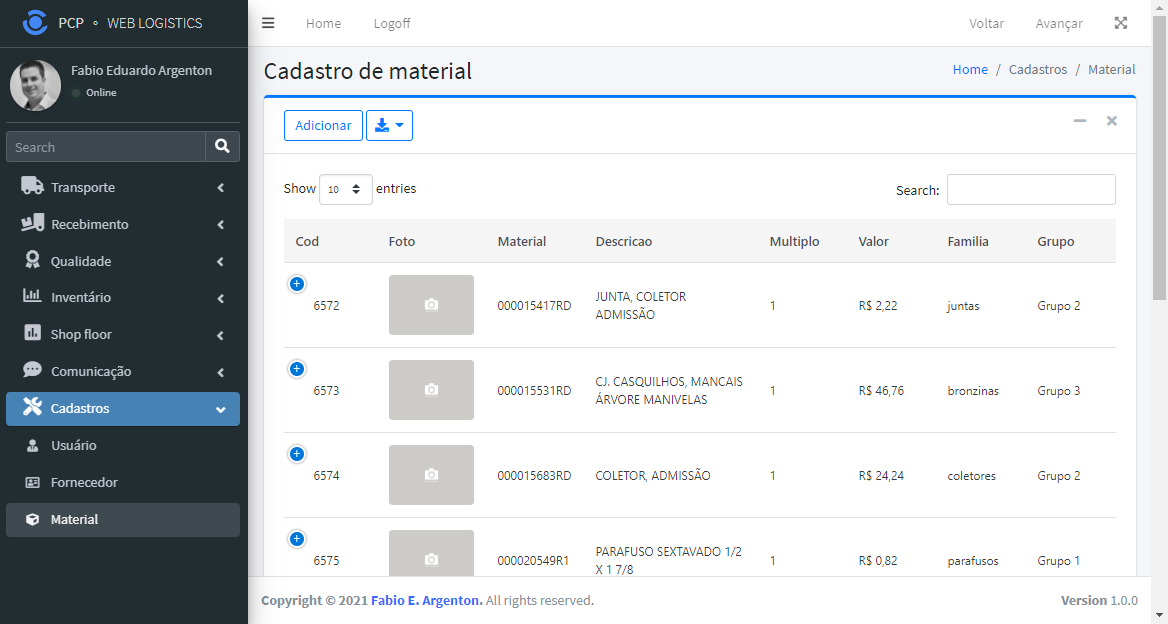Collapse the Cadastros menu chevron

pyautogui.click(x=220, y=410)
